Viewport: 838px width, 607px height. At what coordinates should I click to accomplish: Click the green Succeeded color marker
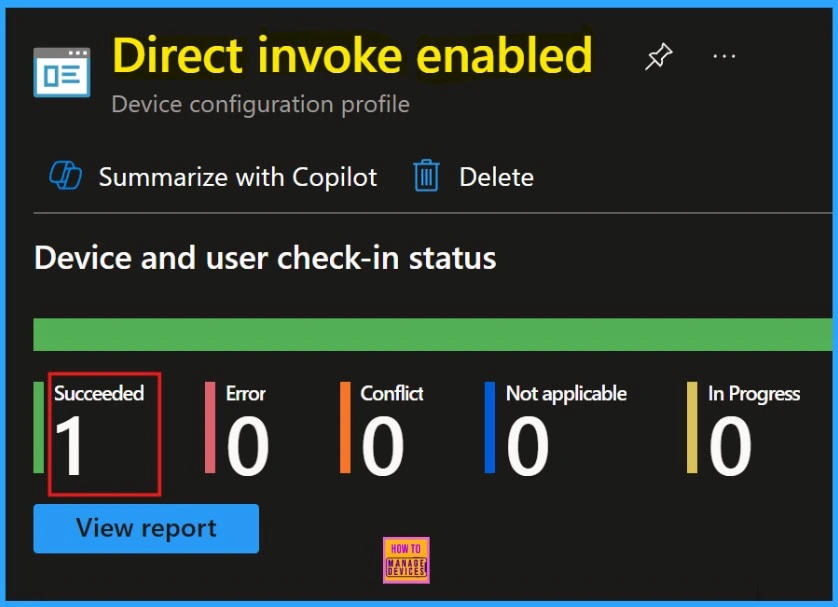click(x=38, y=427)
